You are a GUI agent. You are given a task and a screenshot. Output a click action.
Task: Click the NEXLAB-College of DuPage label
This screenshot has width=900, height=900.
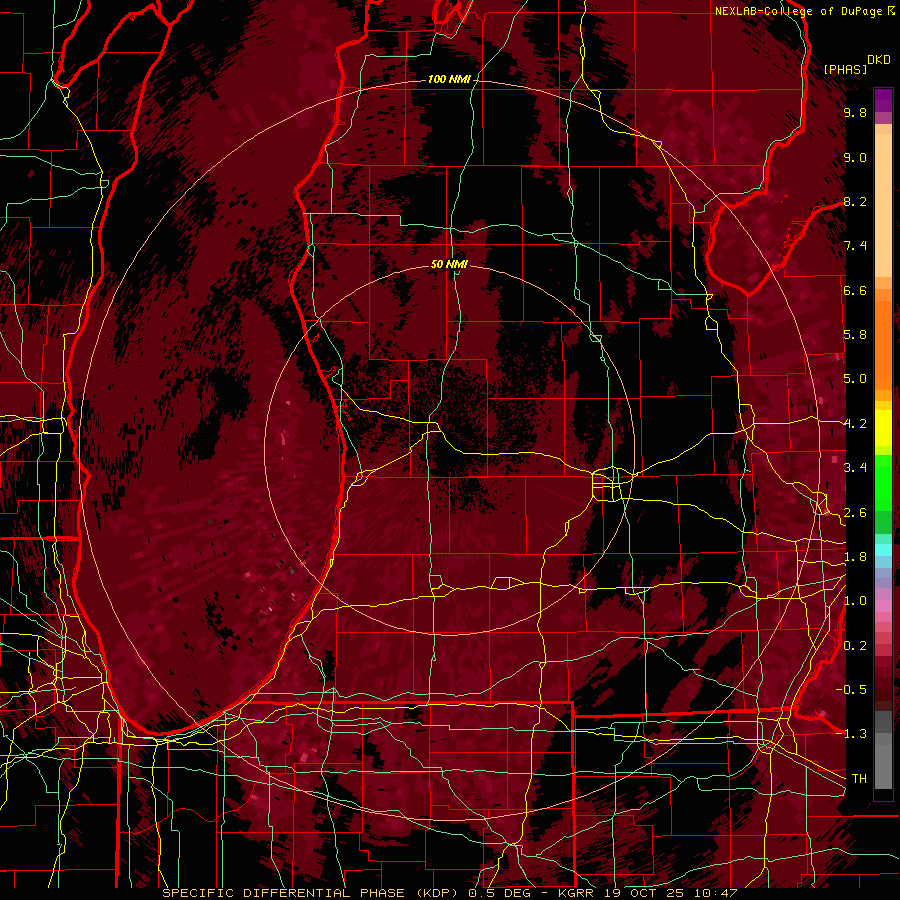point(800,11)
